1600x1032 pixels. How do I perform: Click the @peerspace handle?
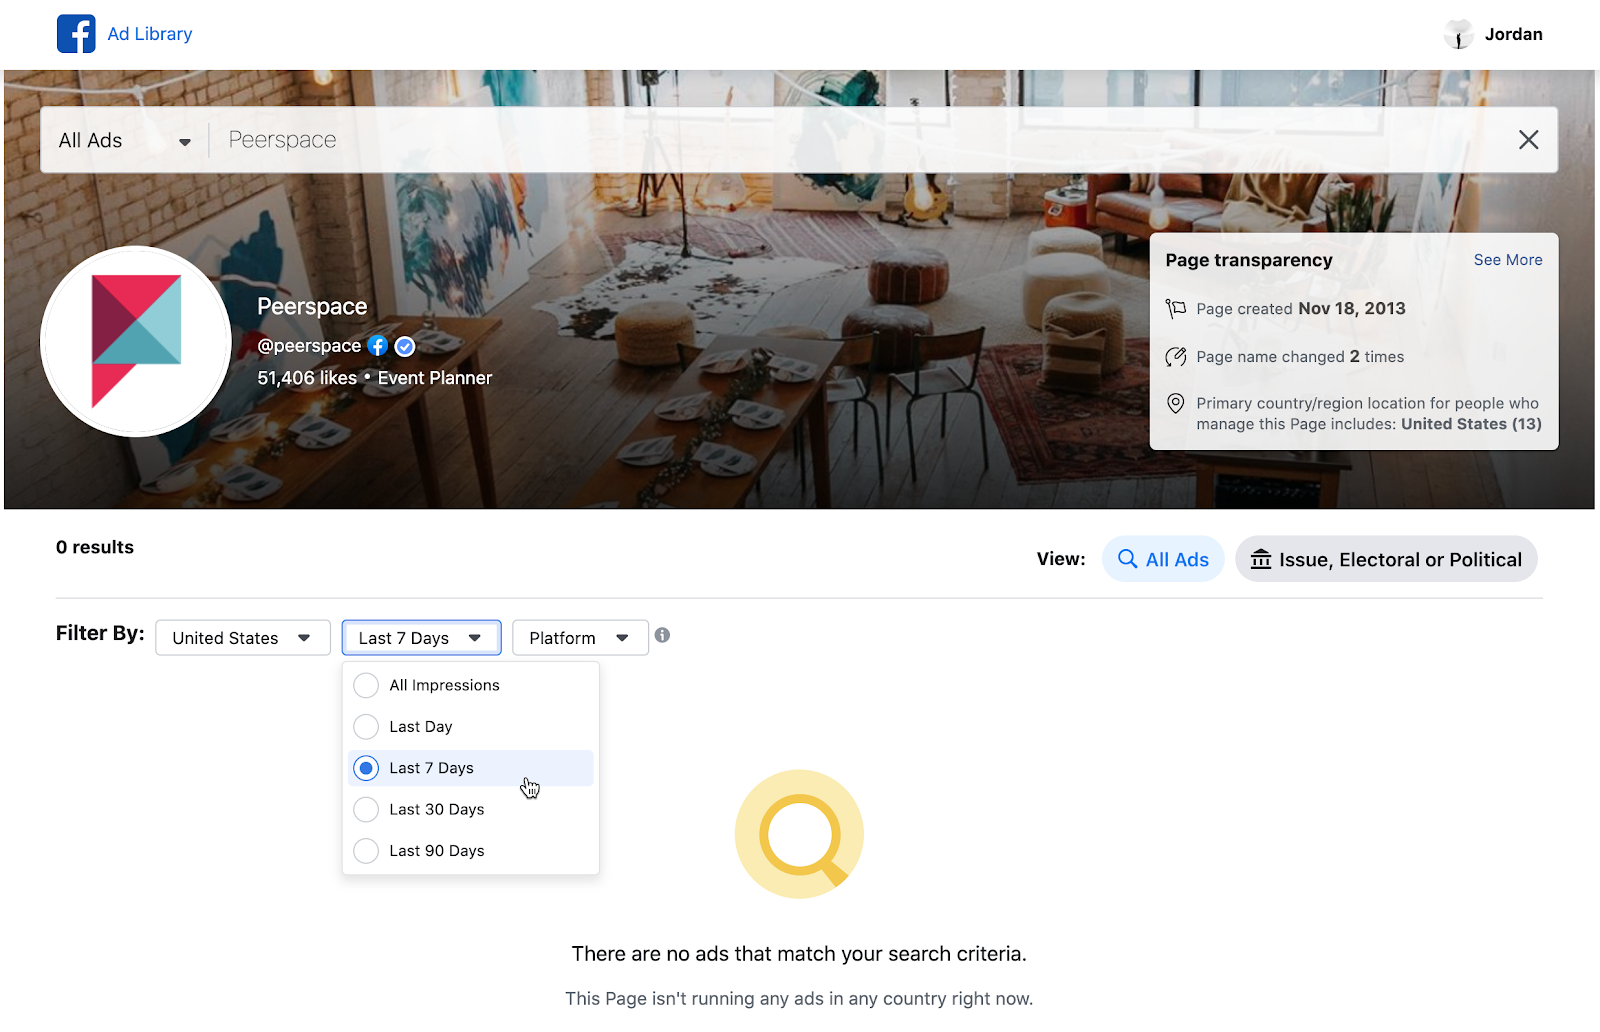pos(309,346)
